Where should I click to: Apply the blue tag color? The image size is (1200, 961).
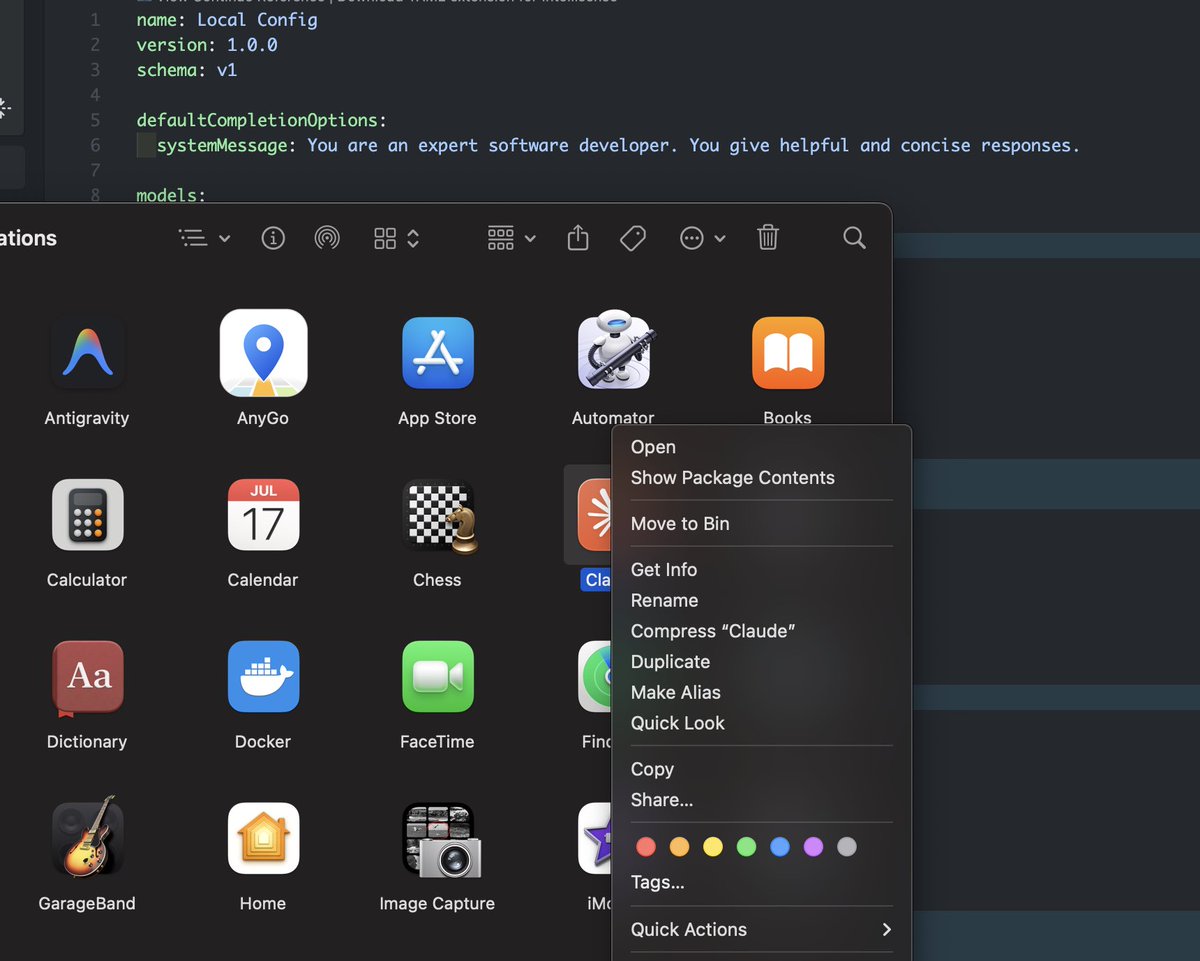click(x=780, y=847)
